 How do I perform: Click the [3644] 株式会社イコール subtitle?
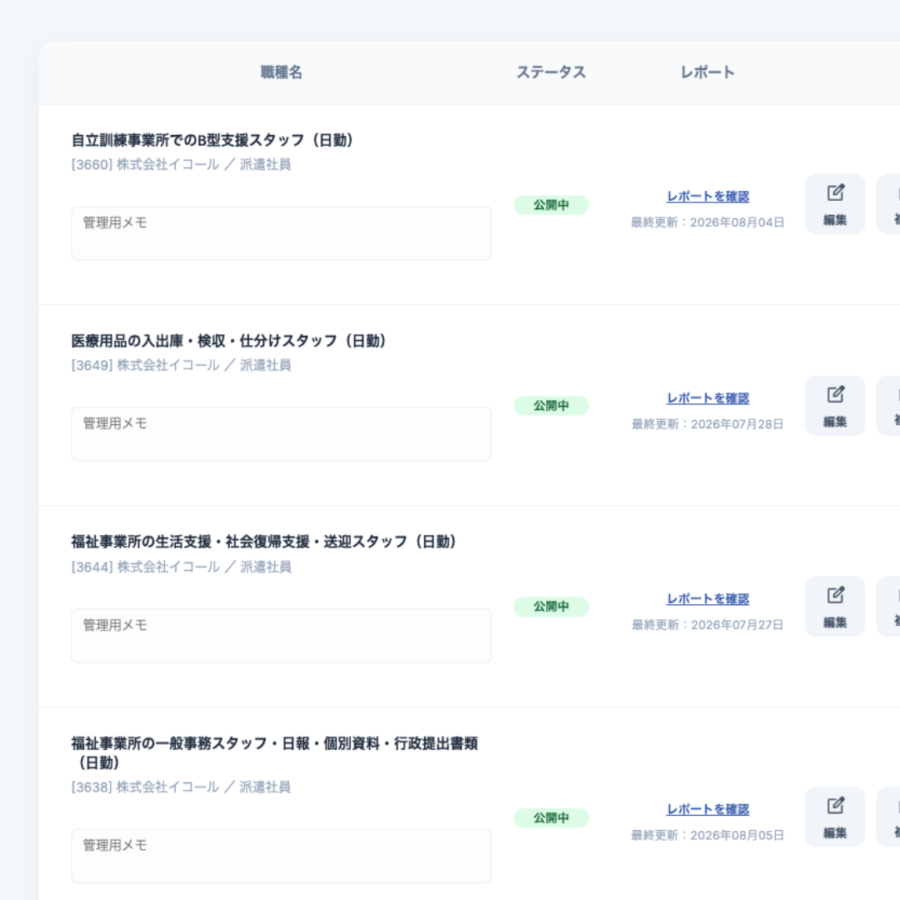pyautogui.click(x=181, y=567)
